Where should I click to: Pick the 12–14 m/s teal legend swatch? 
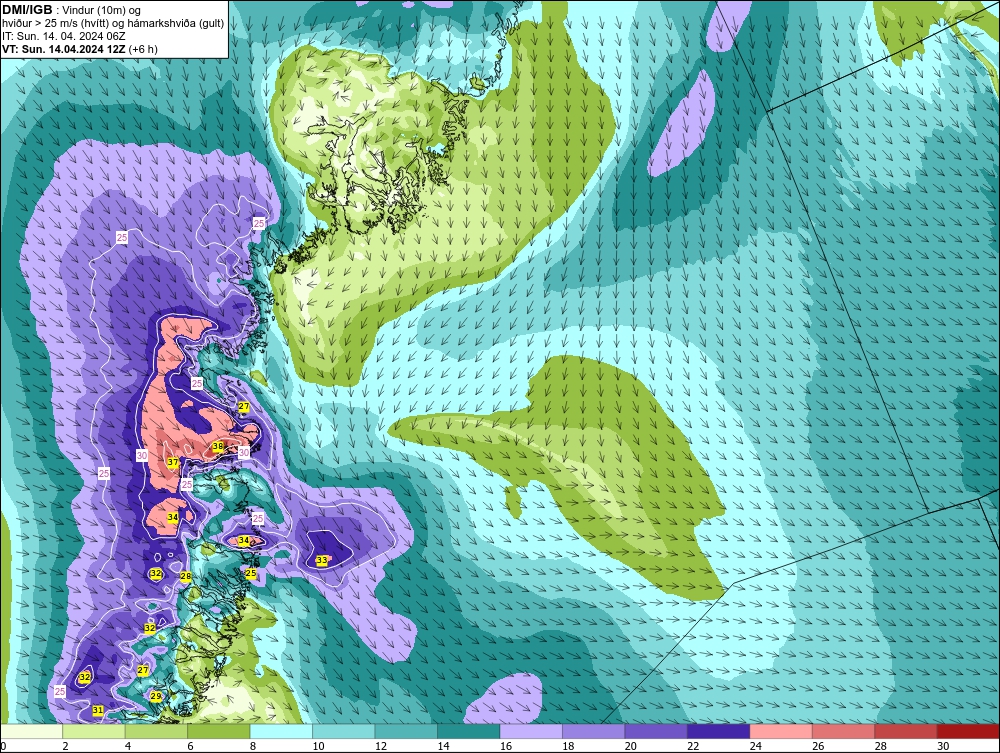pyautogui.click(x=406, y=731)
